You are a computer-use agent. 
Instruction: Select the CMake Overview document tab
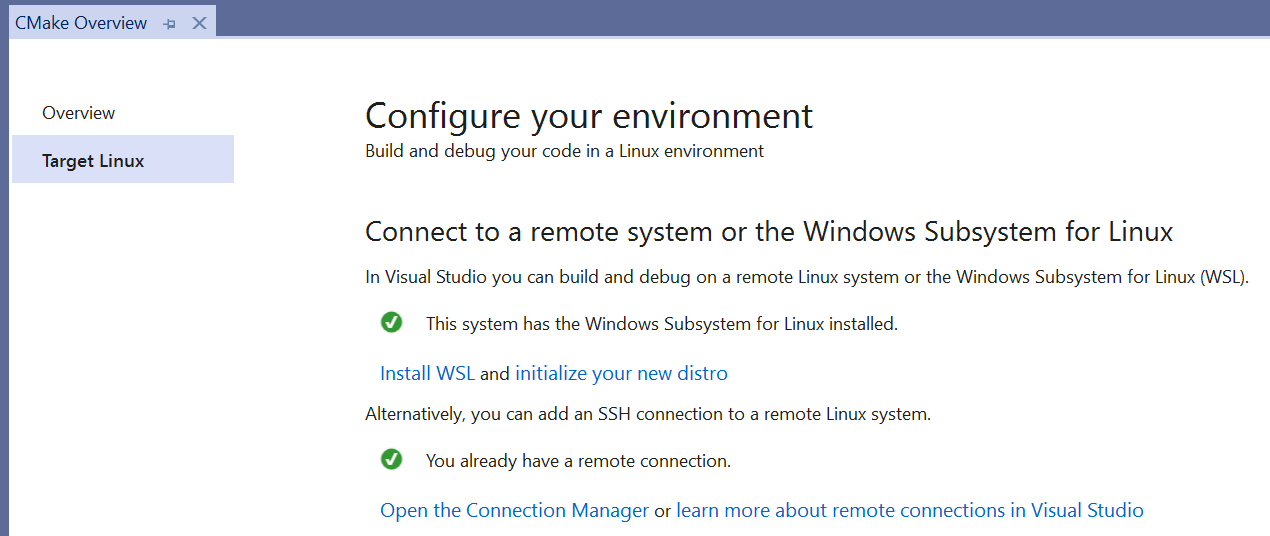[x=81, y=23]
